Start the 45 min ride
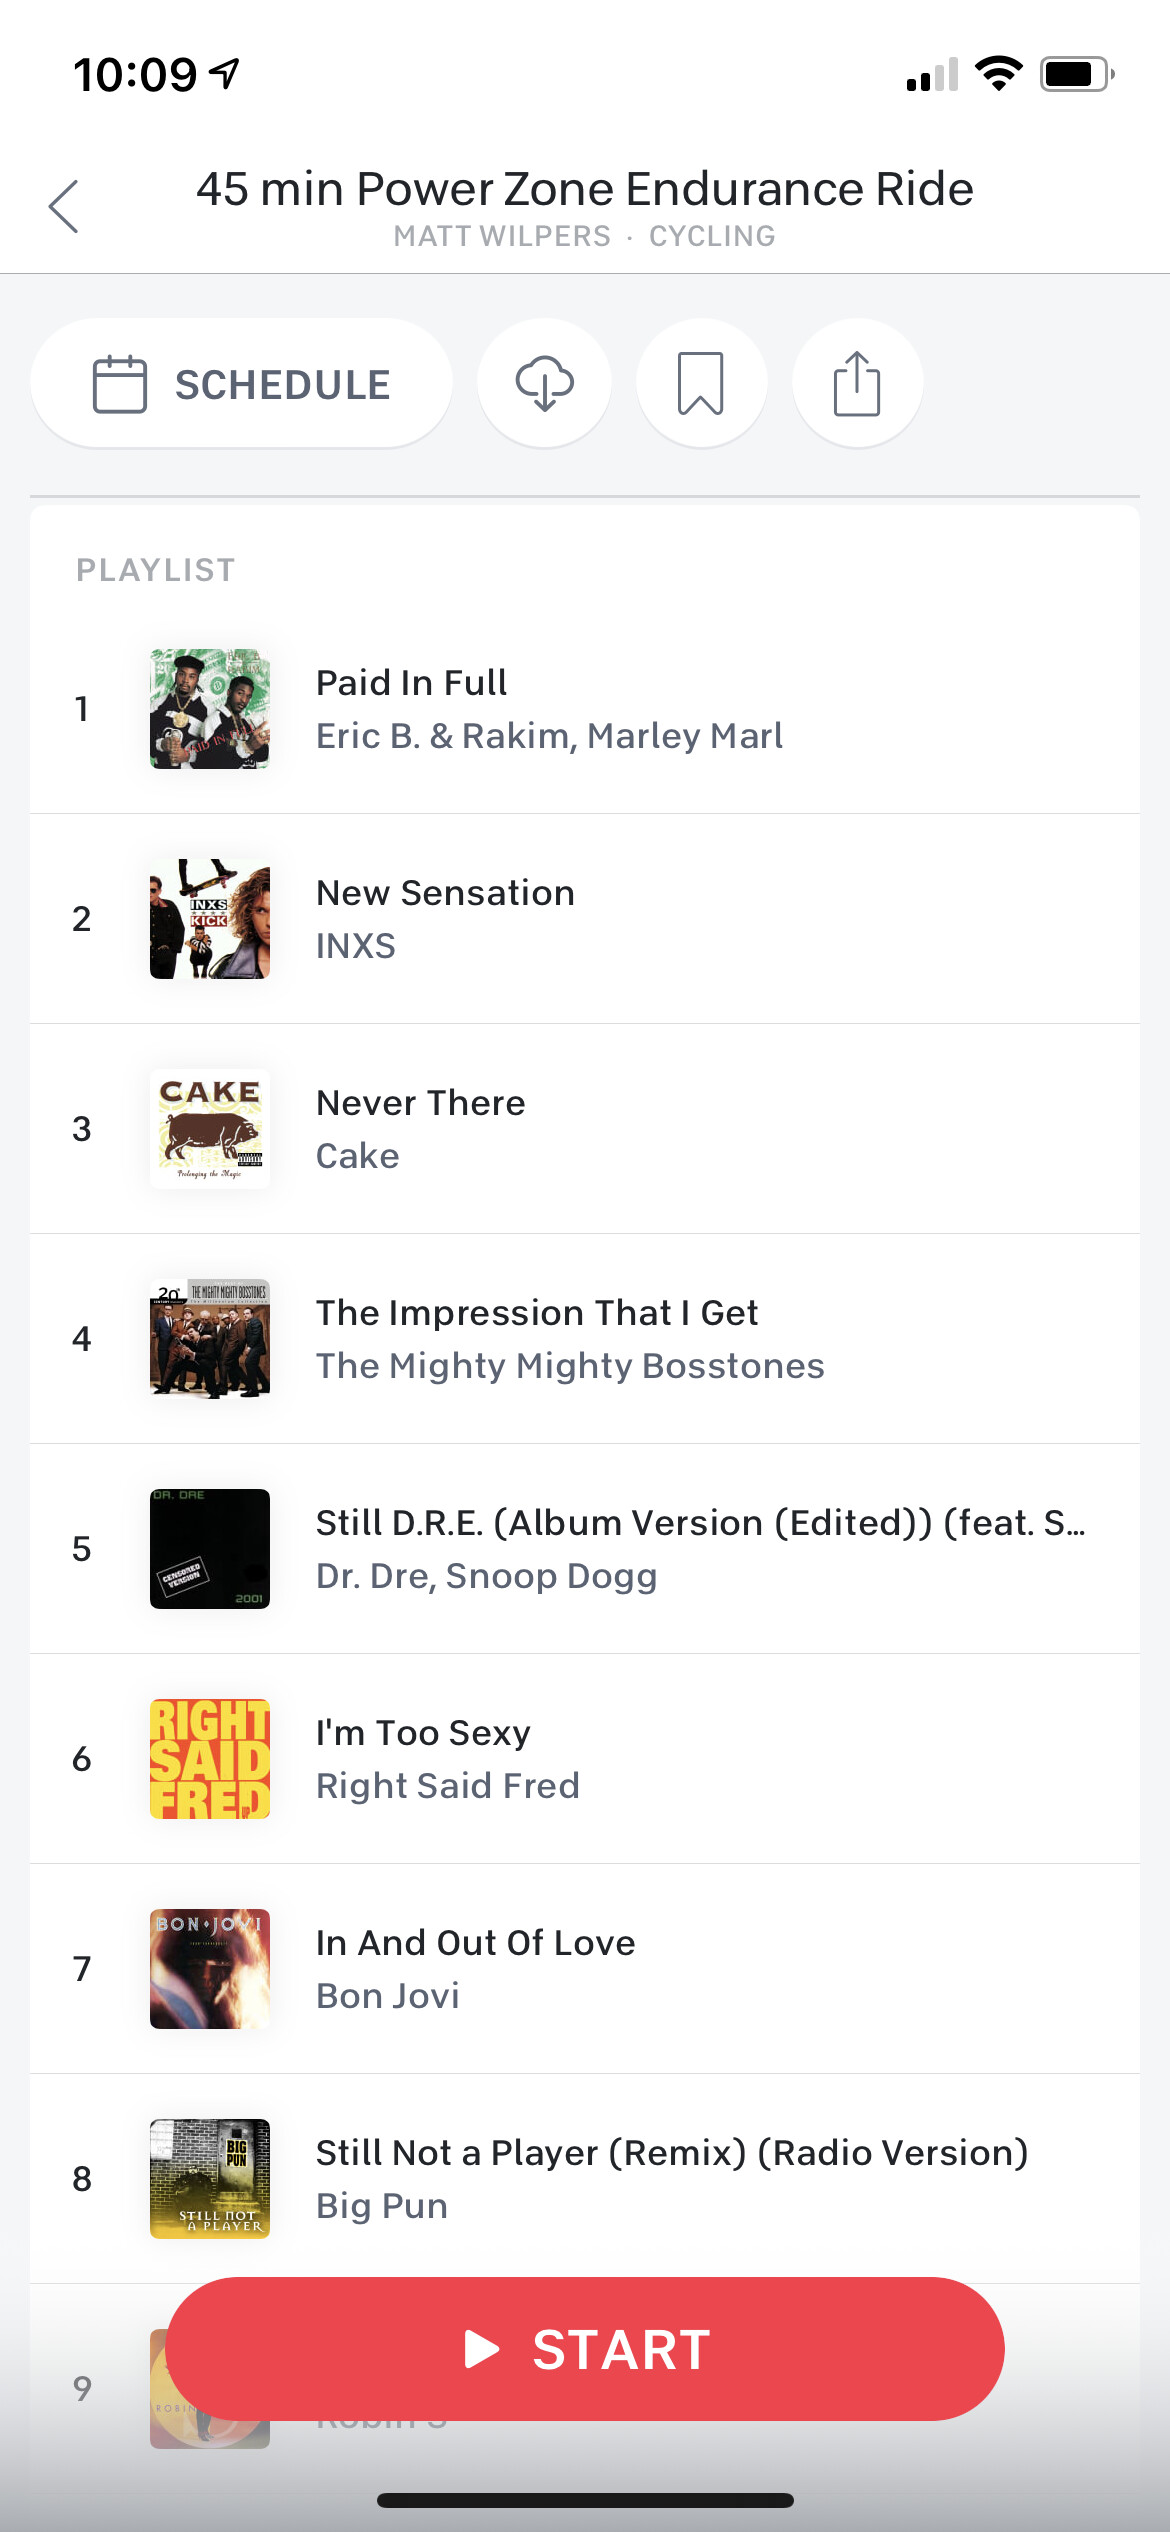Screen dimensions: 1170x2532 (585, 2349)
